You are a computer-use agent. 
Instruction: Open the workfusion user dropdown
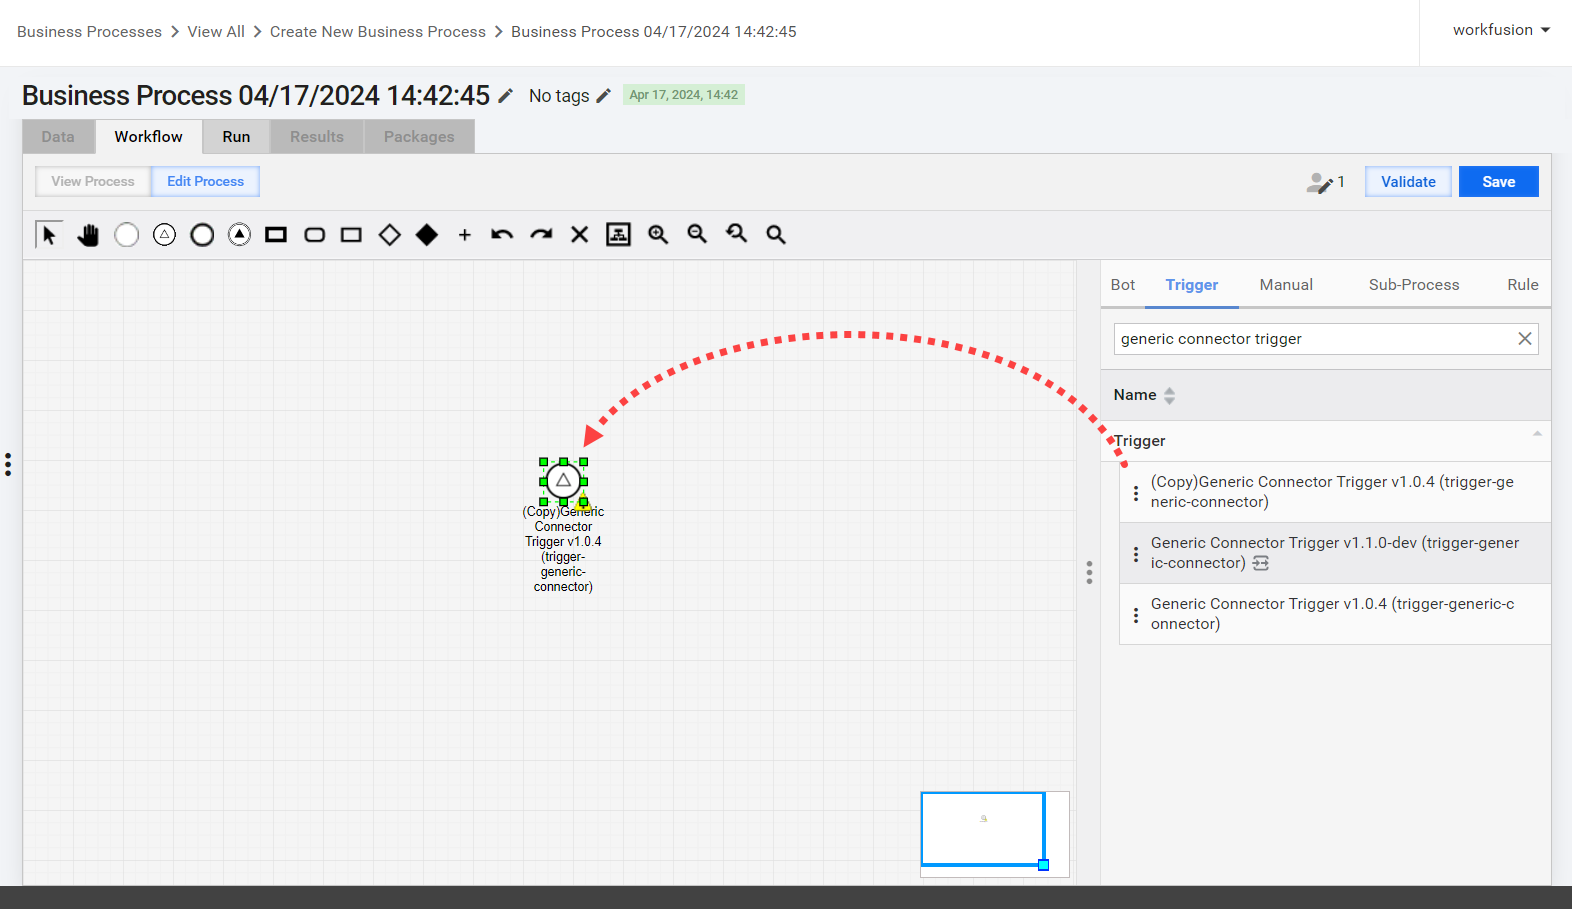tap(1501, 30)
